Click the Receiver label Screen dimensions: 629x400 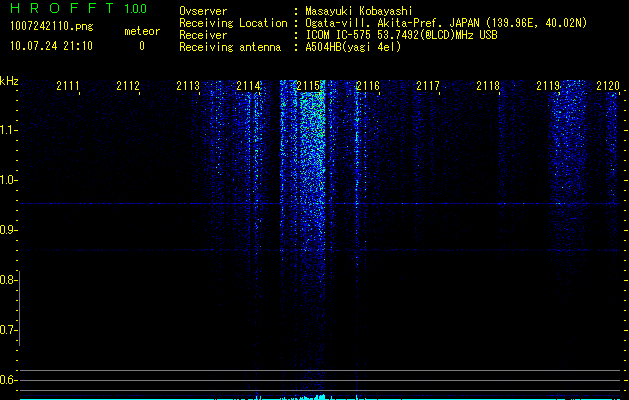tap(203, 35)
